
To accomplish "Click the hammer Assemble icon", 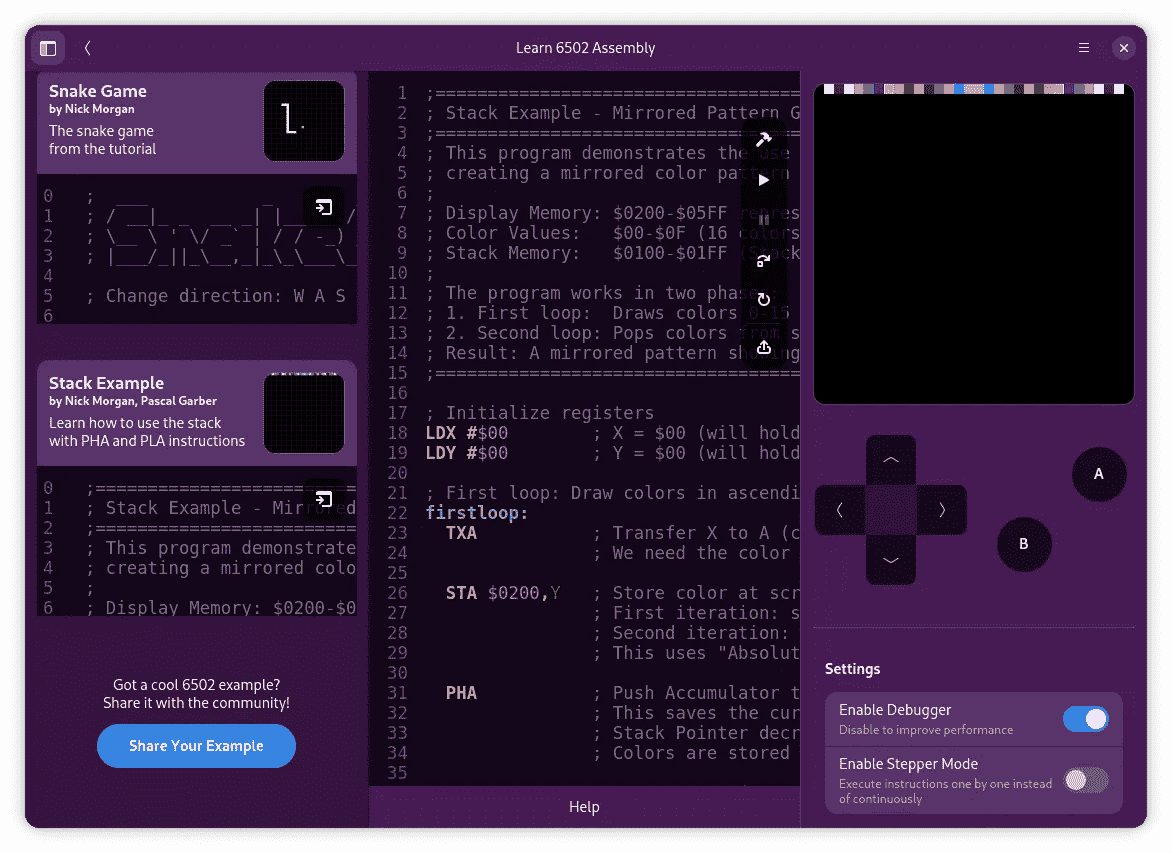I will (x=763, y=140).
